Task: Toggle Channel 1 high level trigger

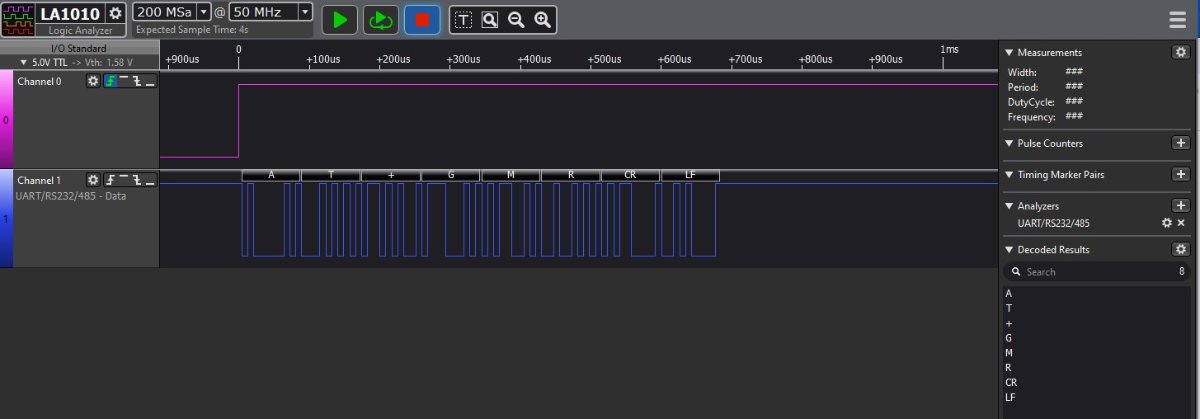Action: (x=123, y=180)
